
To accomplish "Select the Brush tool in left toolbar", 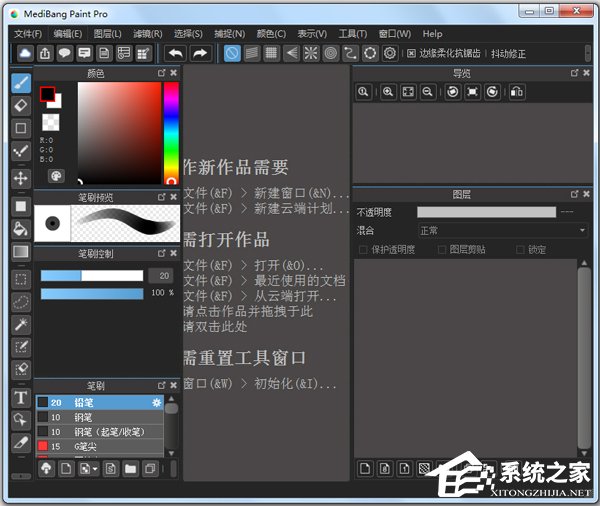I will click(20, 82).
